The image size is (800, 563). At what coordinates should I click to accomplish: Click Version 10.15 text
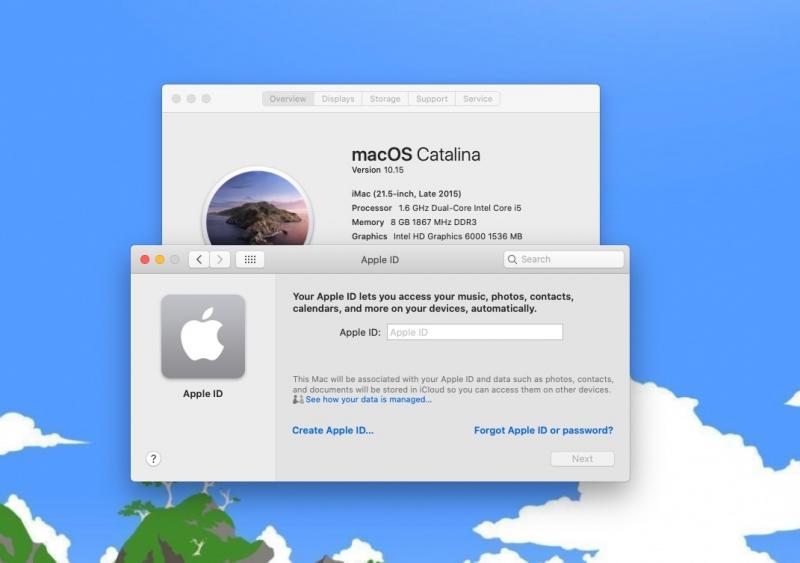point(378,170)
